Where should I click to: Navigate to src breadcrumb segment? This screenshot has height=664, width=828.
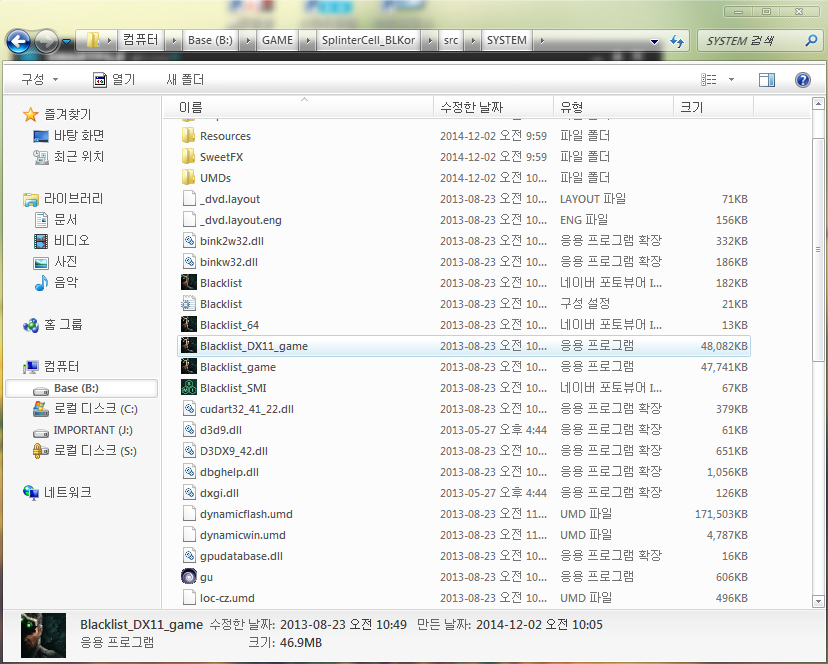(450, 40)
